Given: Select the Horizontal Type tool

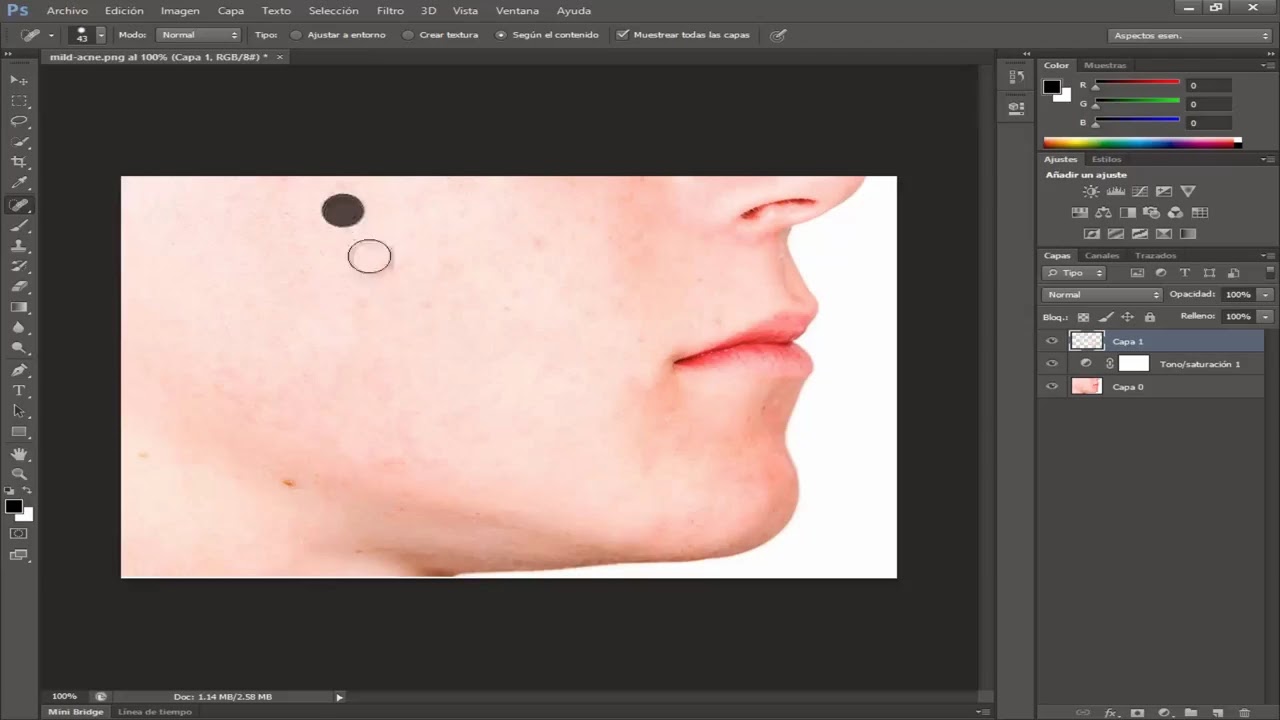Looking at the screenshot, I should (19, 390).
